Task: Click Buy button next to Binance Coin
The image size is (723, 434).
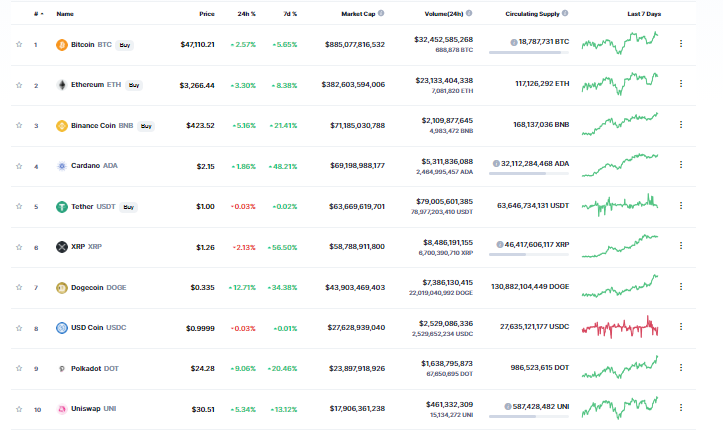Action: (146, 126)
